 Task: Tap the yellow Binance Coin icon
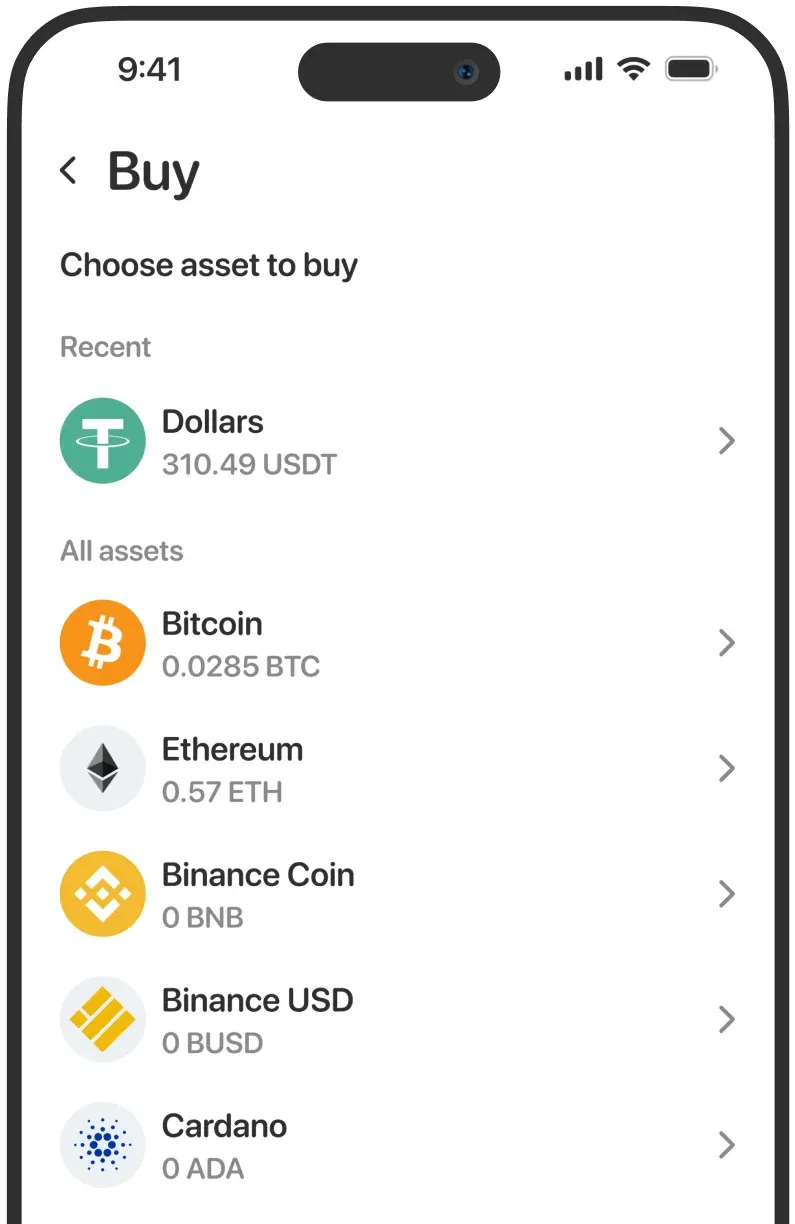(103, 894)
